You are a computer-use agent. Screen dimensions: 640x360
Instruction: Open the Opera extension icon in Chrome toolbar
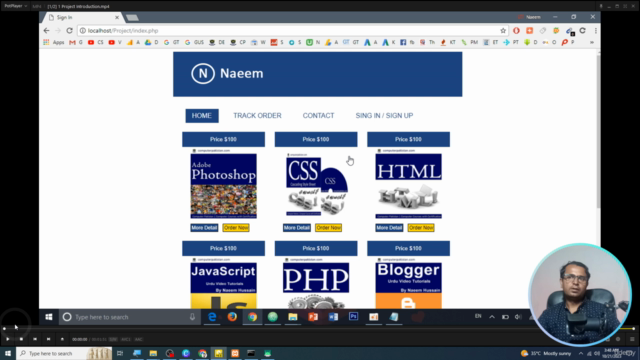tap(516, 31)
